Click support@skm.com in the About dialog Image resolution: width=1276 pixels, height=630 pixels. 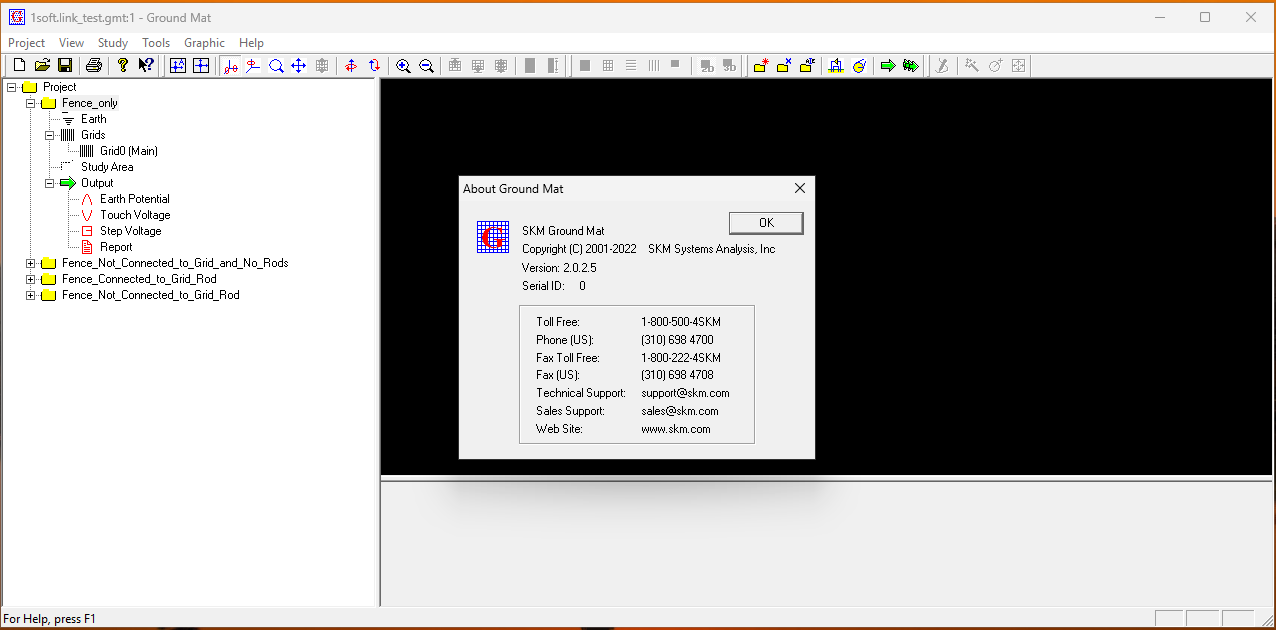click(685, 393)
